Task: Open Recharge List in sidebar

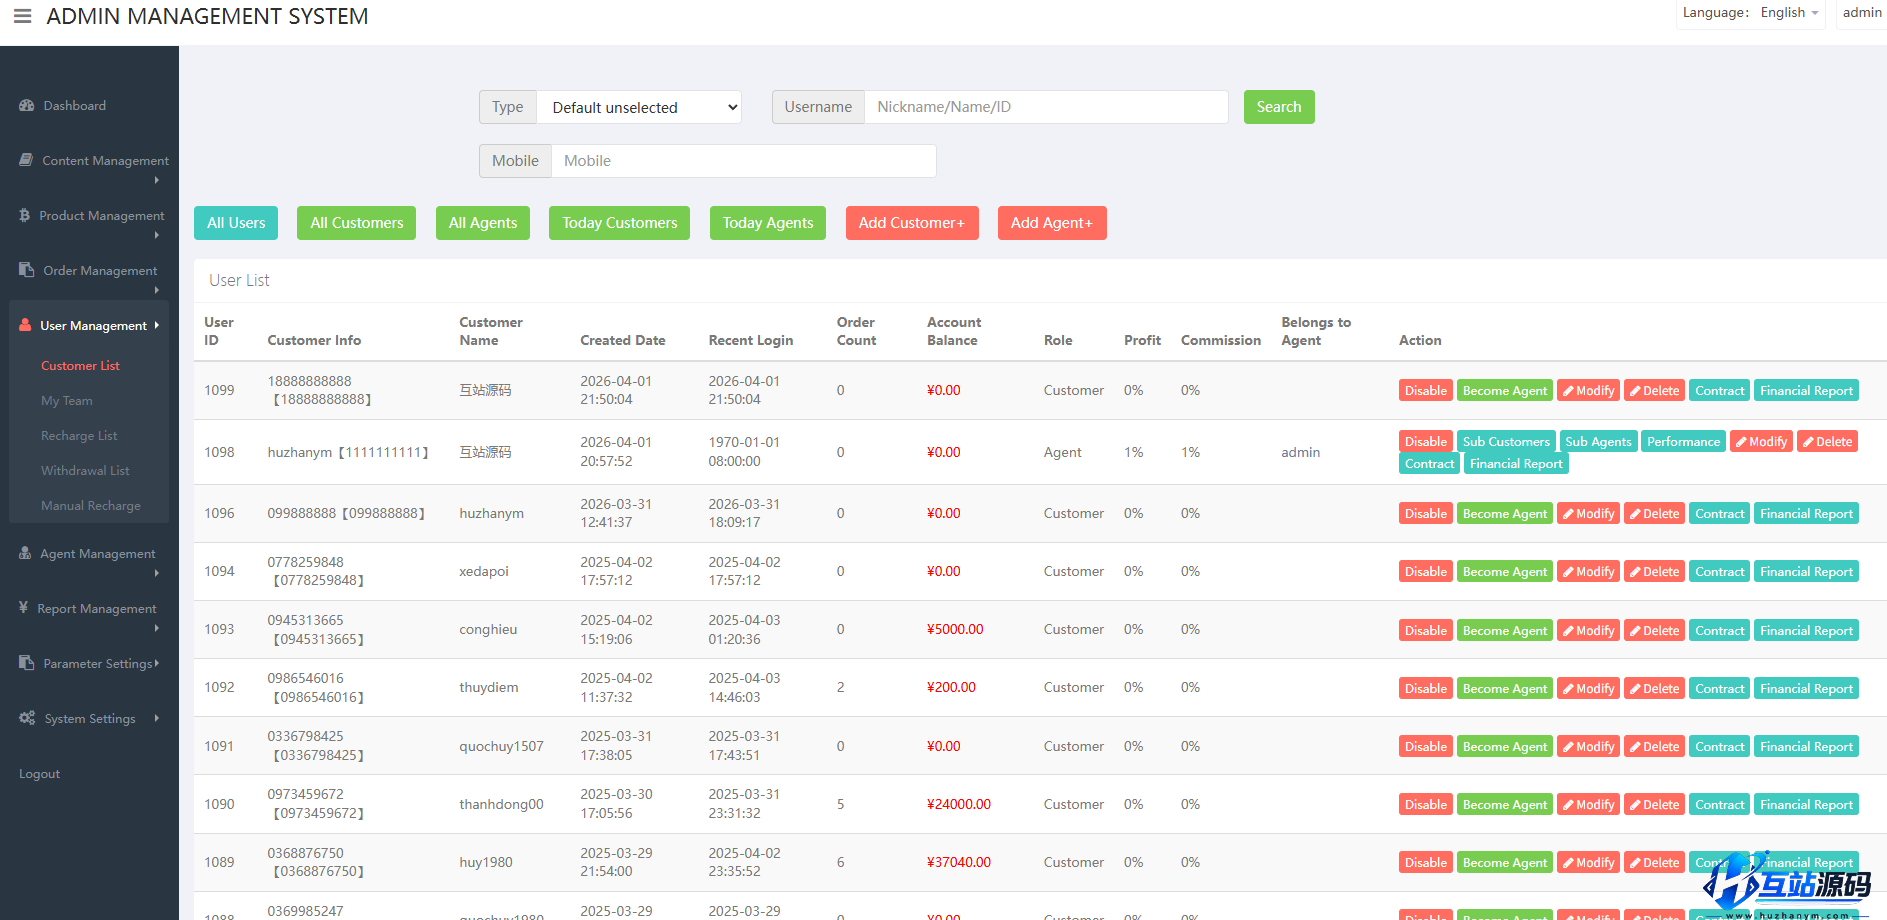Action: tap(79, 436)
